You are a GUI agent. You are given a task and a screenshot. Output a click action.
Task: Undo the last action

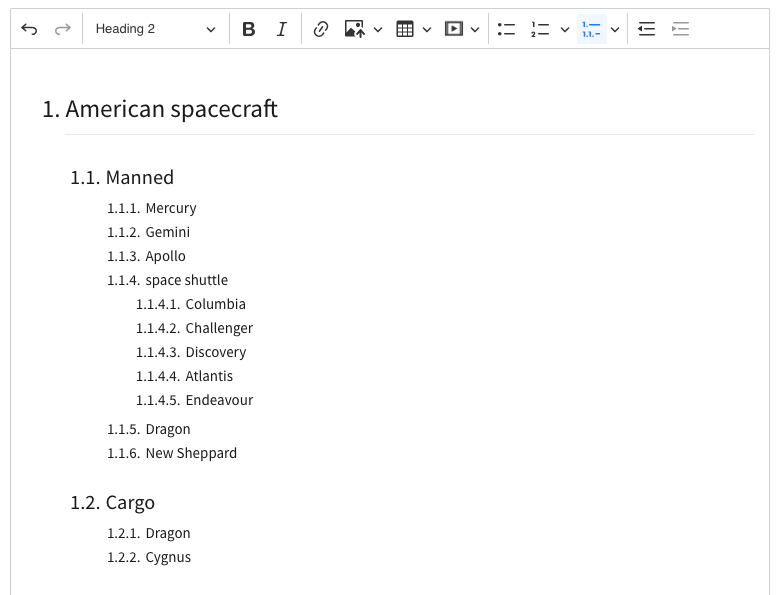pyautogui.click(x=29, y=29)
